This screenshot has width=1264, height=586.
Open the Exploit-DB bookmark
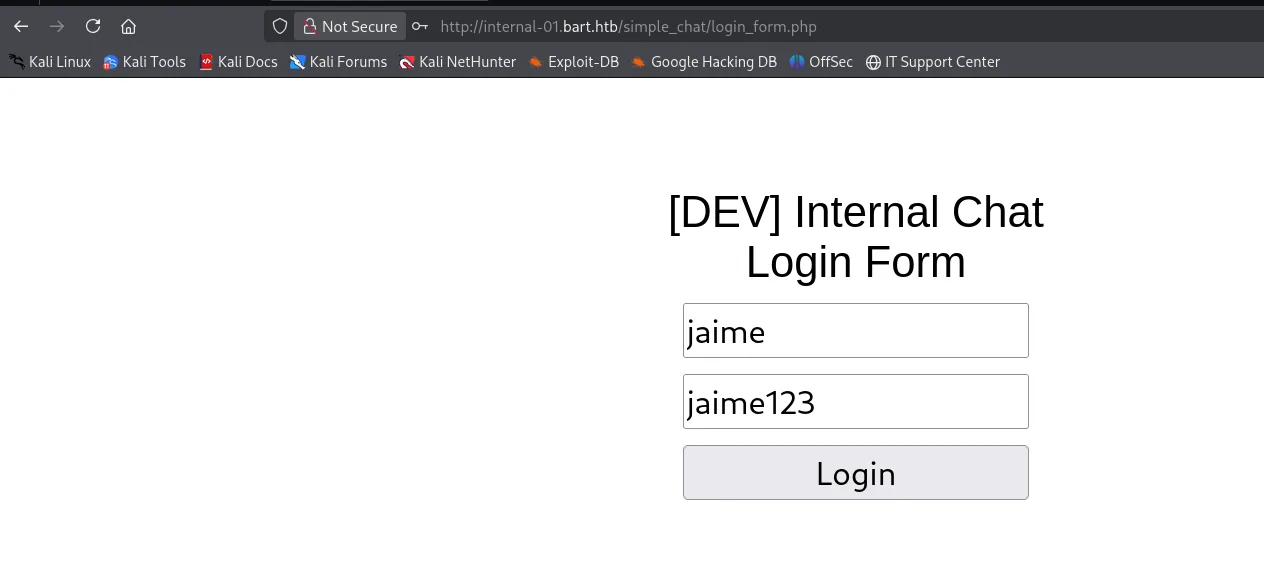coord(574,62)
